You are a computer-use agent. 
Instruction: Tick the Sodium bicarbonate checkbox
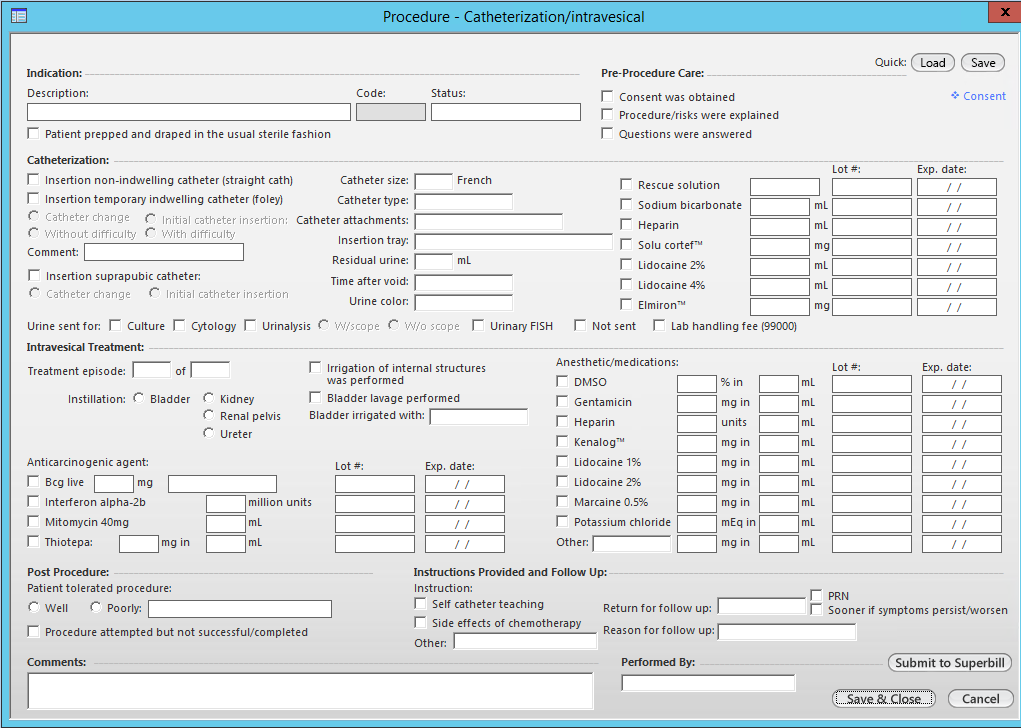pos(626,204)
